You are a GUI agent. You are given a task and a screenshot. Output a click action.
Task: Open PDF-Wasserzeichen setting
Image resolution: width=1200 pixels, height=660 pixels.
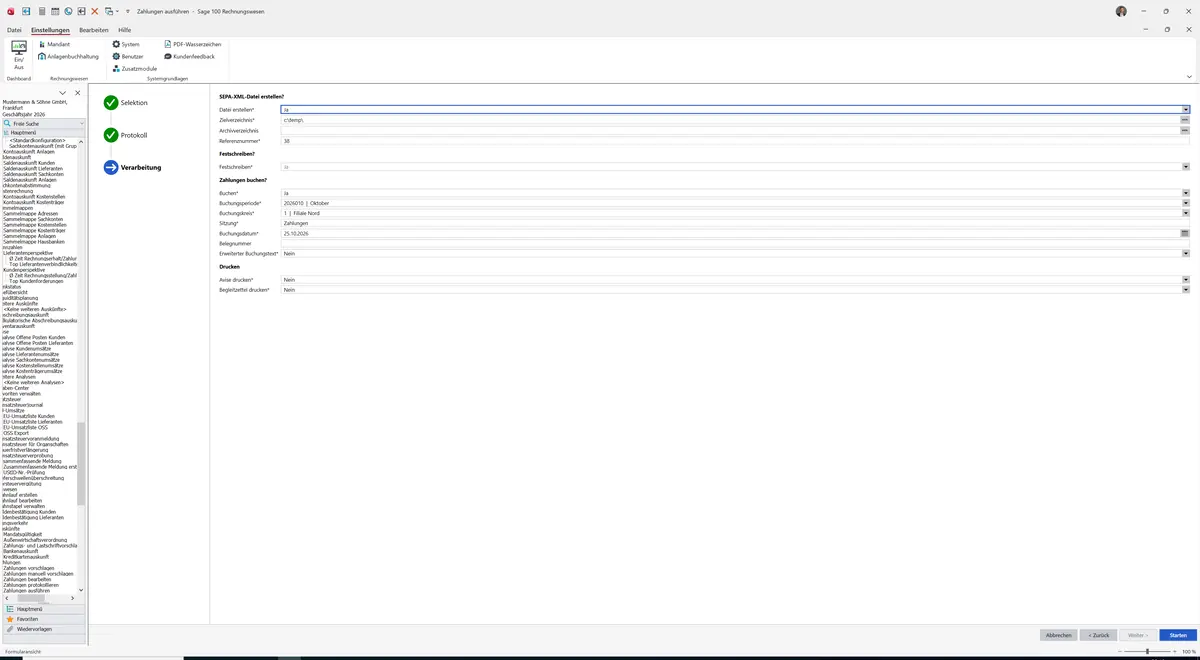tap(192, 44)
